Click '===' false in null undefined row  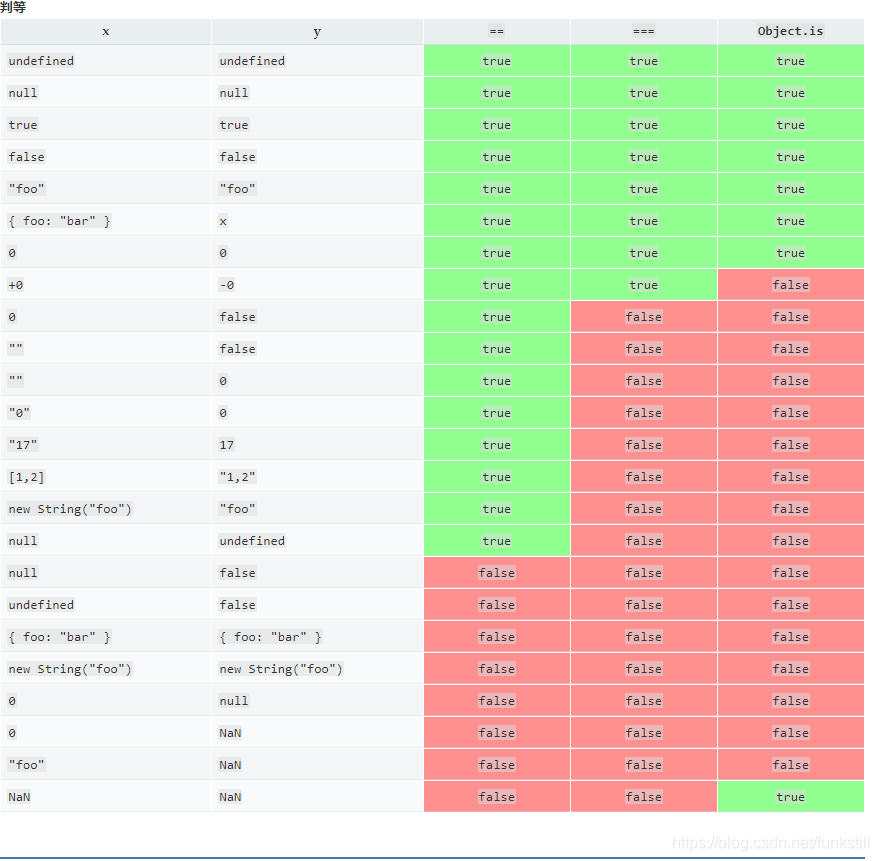pos(644,540)
